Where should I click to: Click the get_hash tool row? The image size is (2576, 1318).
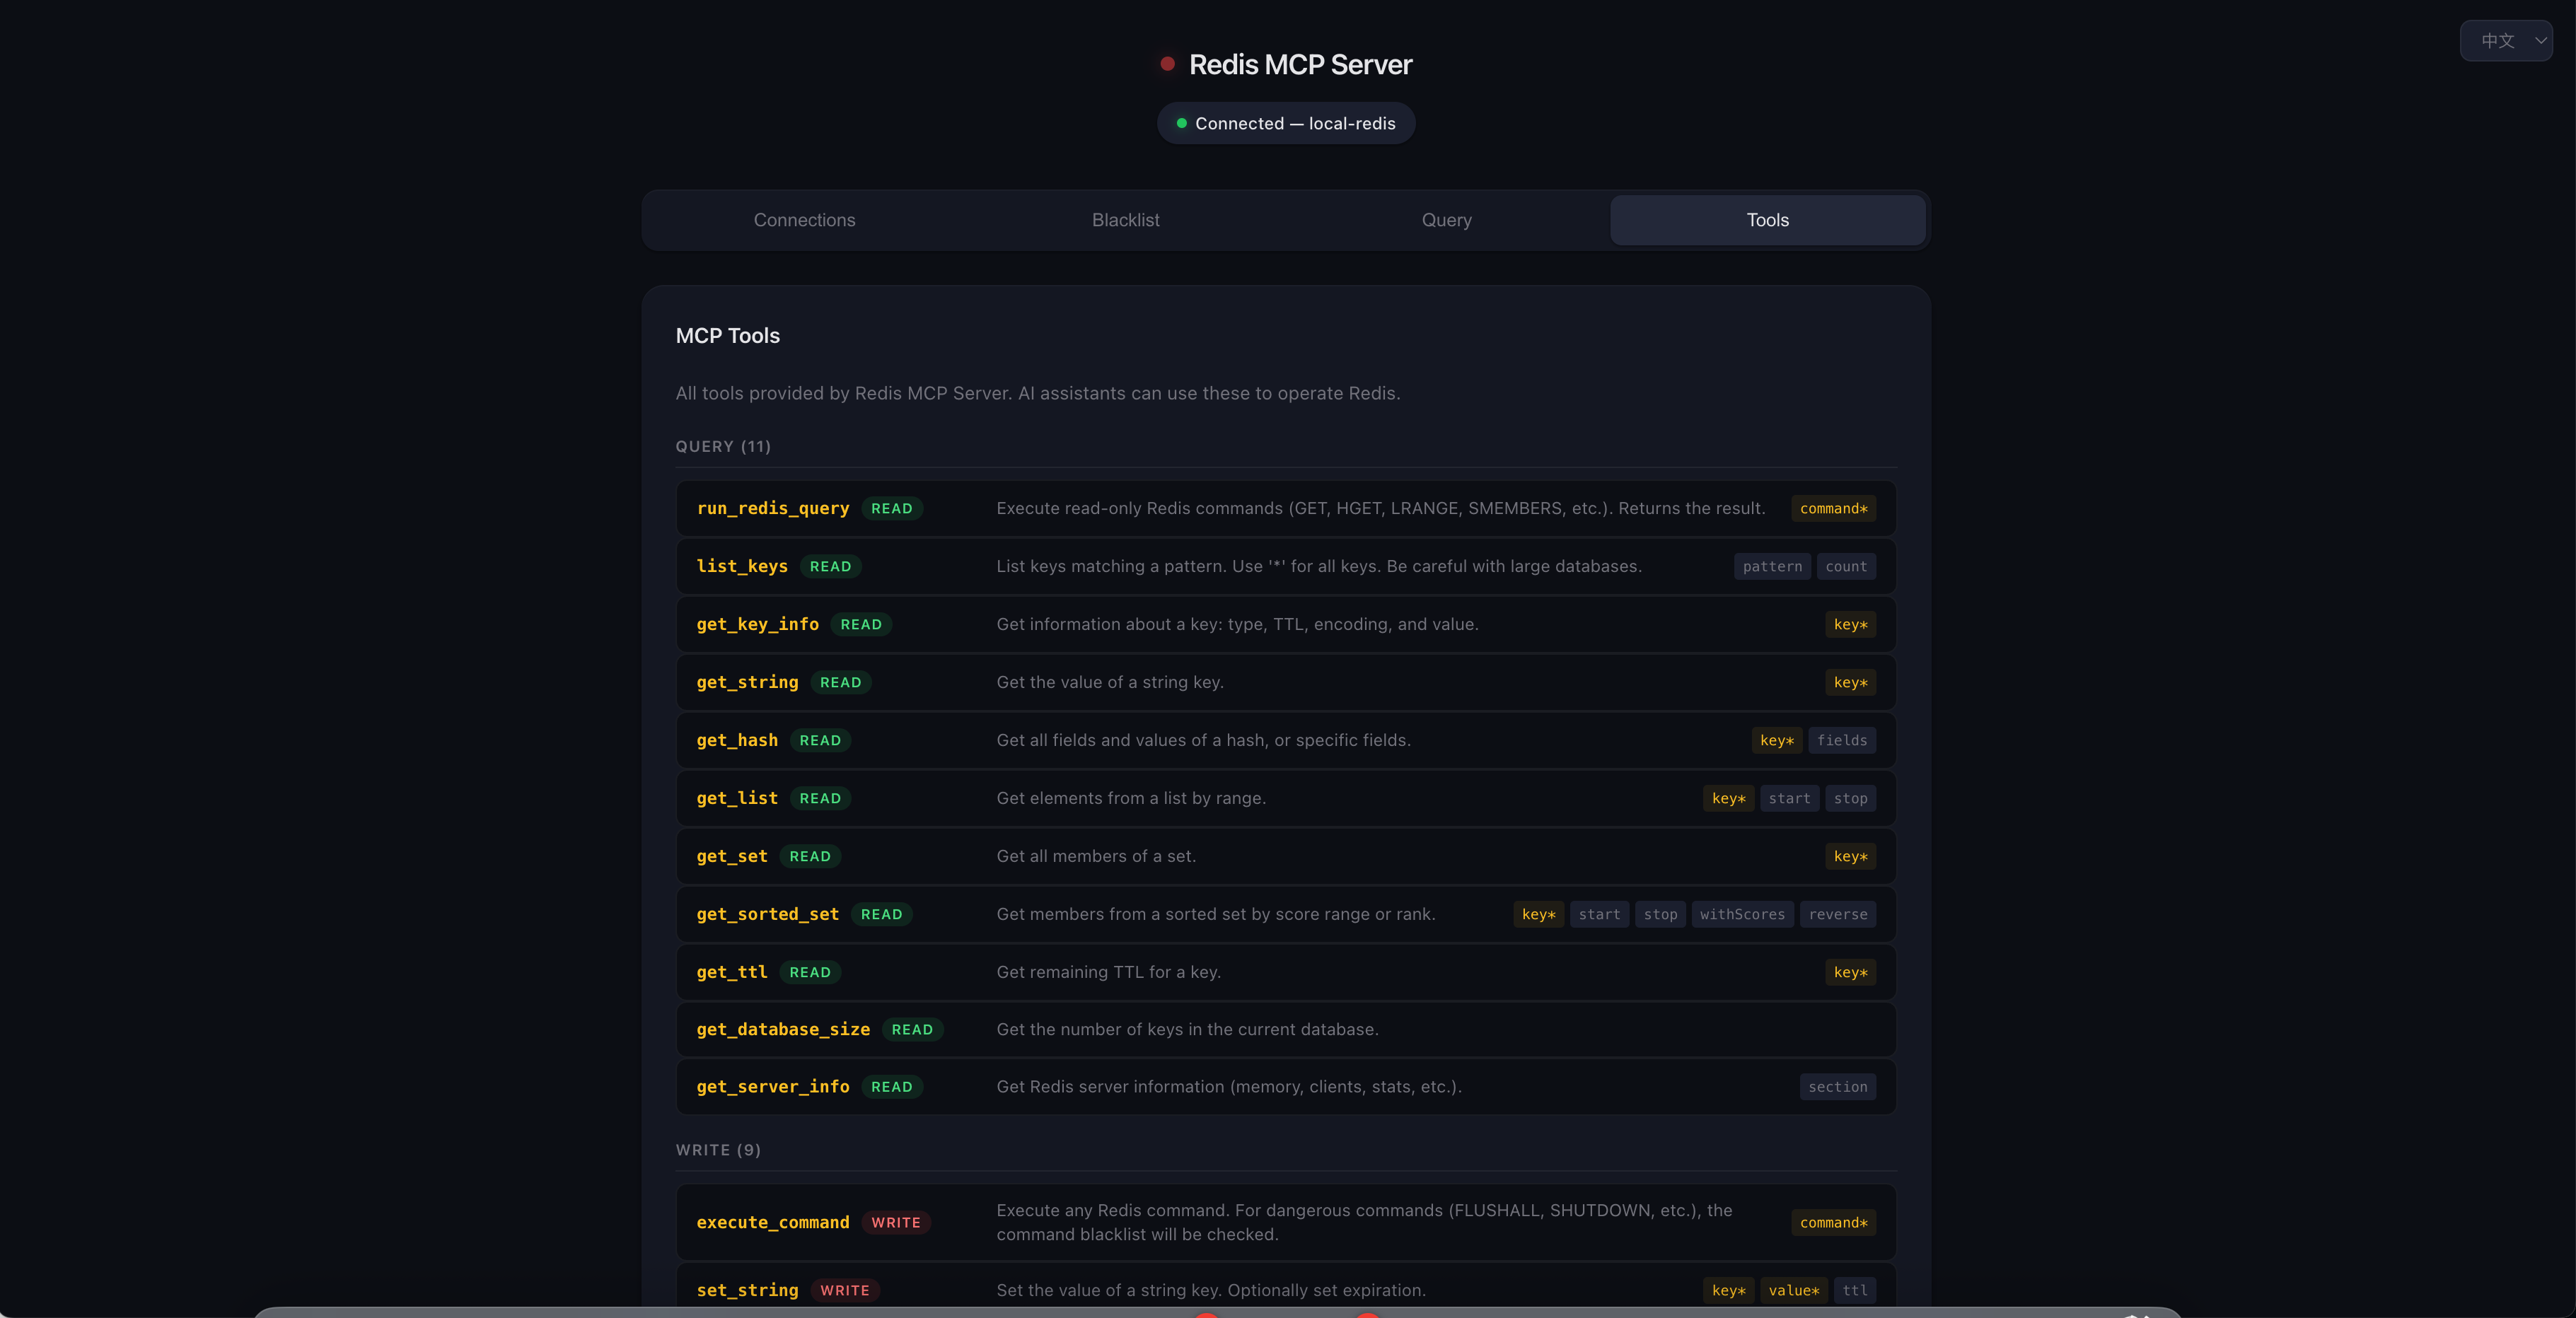coord(1286,740)
